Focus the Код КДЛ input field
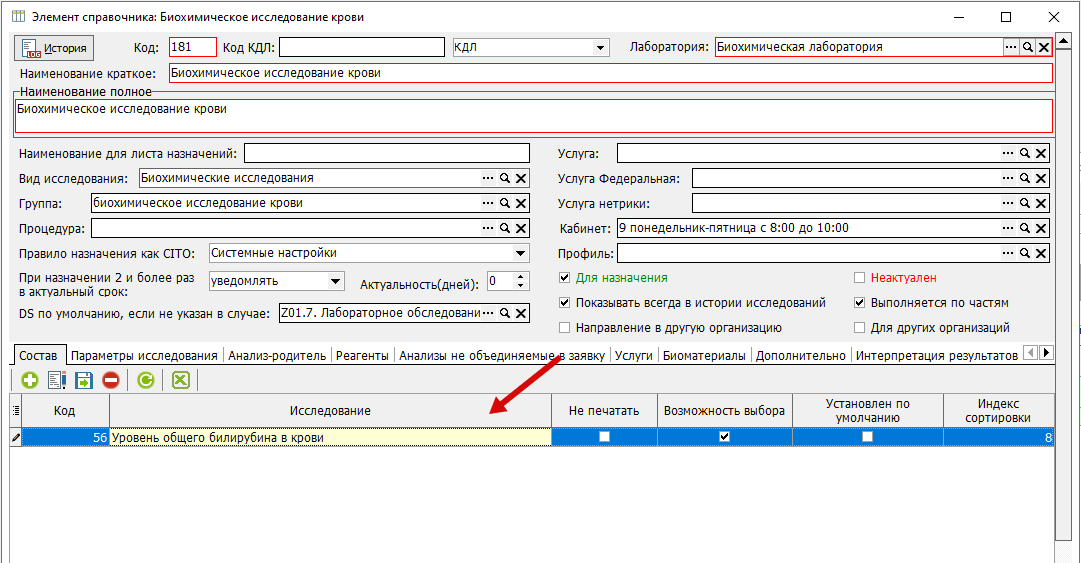 pyautogui.click(x=362, y=47)
